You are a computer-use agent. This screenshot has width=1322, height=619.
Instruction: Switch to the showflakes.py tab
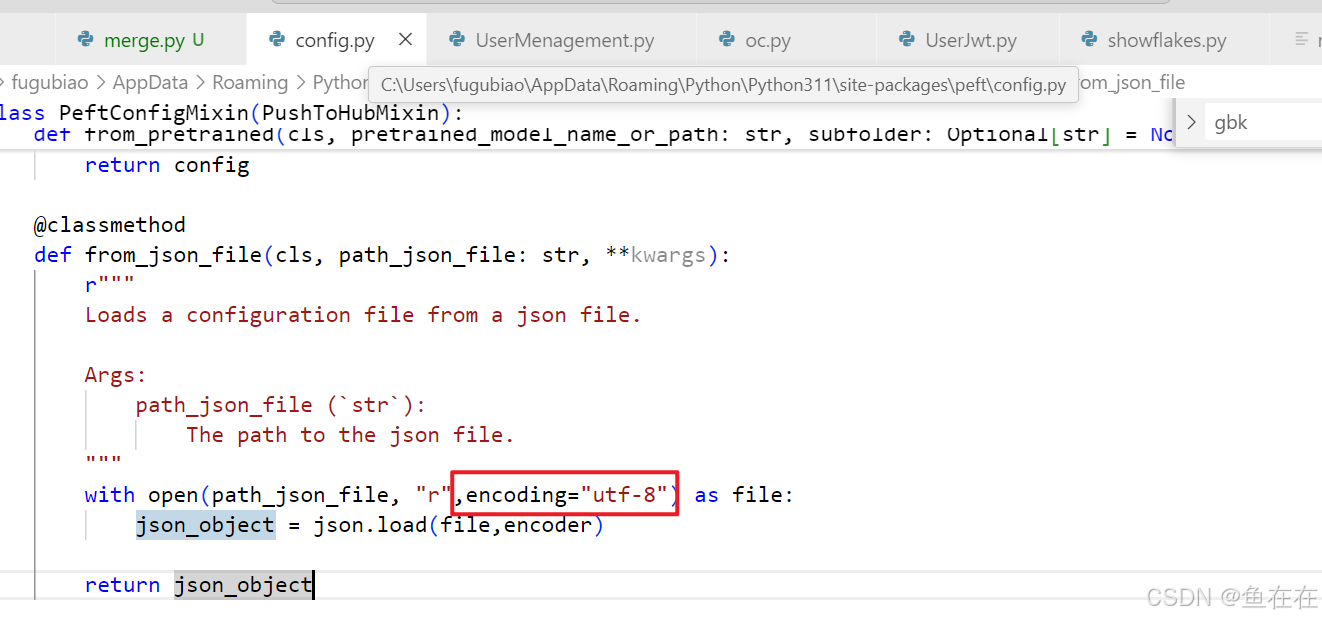(x=1166, y=40)
